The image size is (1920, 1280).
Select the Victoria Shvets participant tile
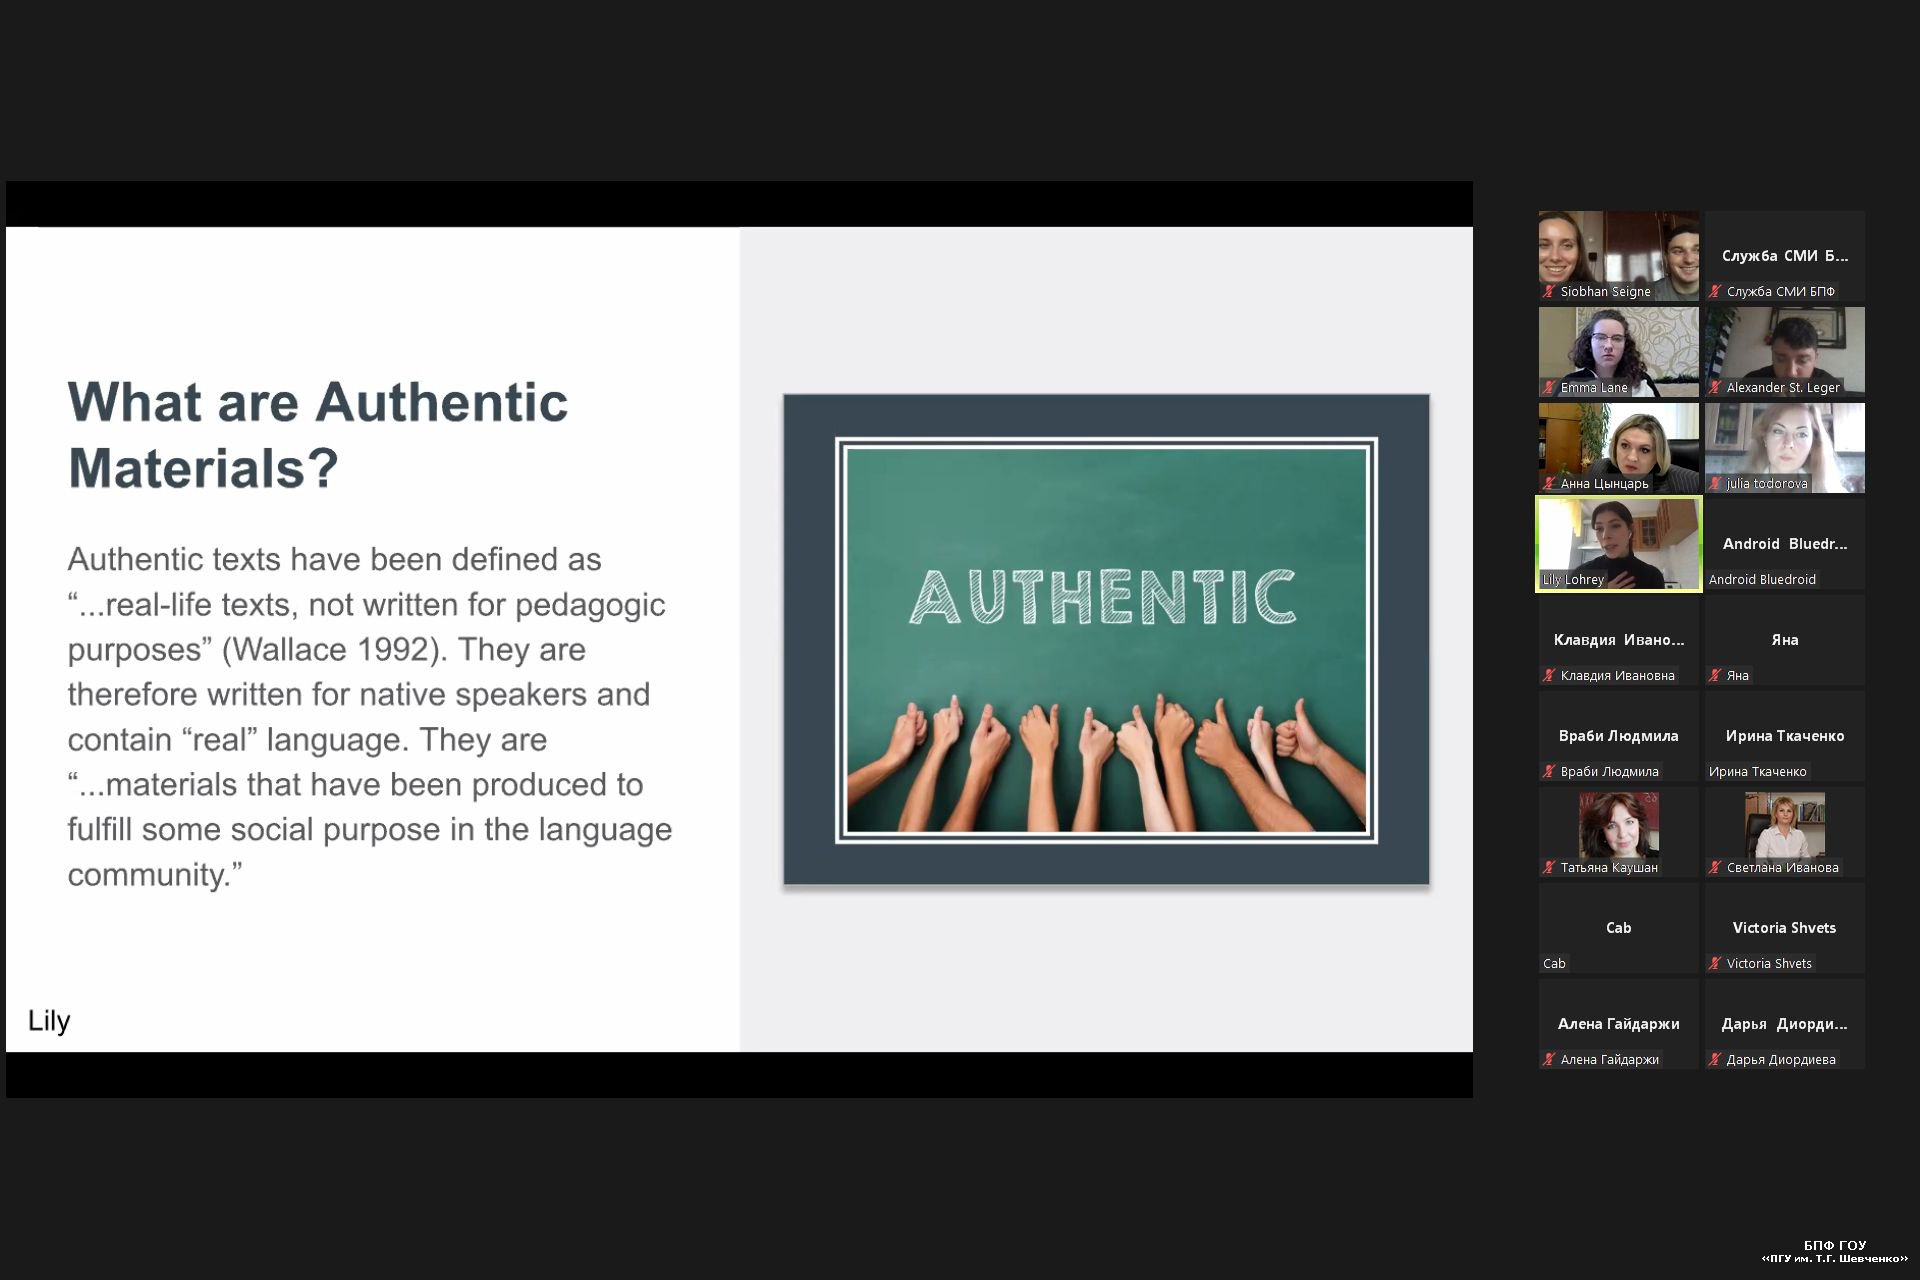pyautogui.click(x=1785, y=927)
